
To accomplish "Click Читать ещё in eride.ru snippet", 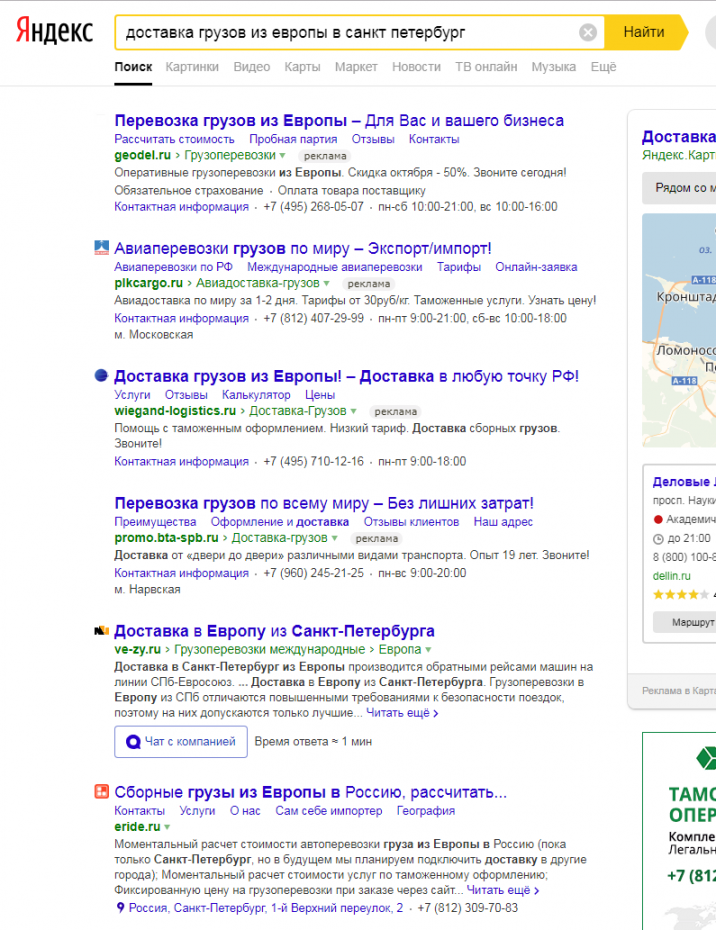I will pyautogui.click(x=503, y=890).
